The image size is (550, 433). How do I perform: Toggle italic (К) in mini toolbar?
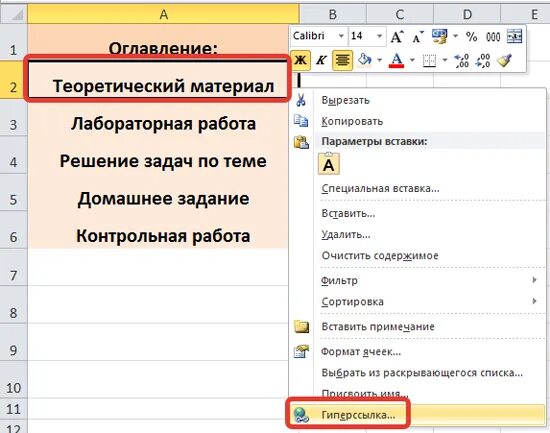coord(321,60)
